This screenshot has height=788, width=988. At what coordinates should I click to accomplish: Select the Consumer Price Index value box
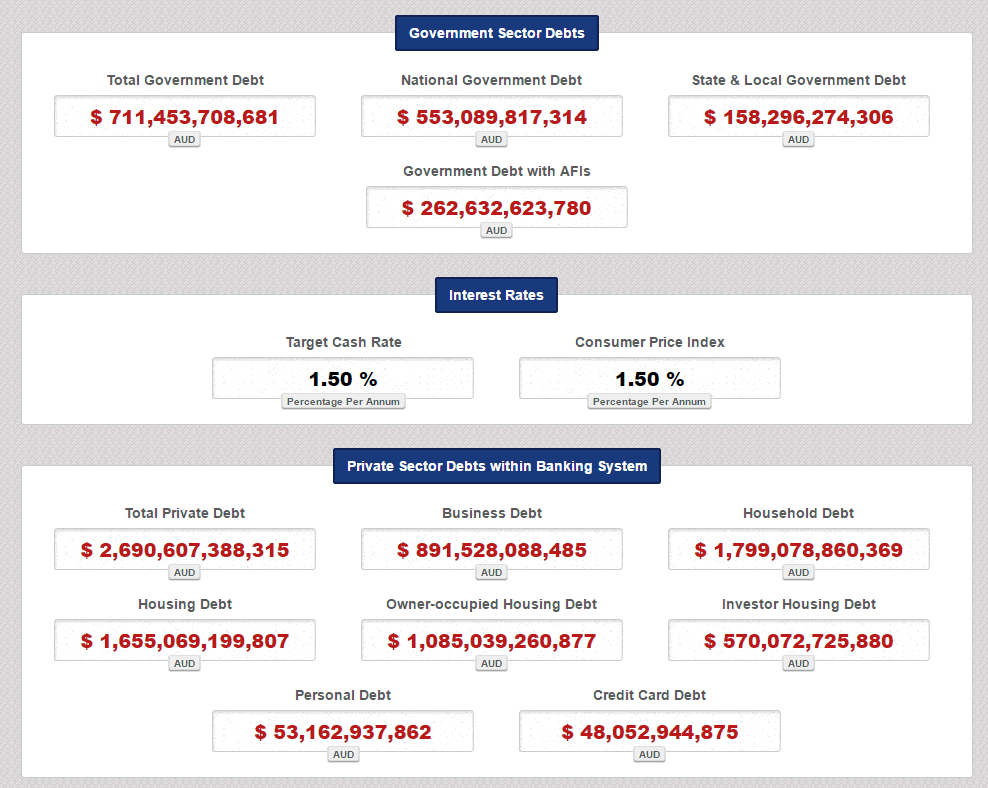point(649,379)
